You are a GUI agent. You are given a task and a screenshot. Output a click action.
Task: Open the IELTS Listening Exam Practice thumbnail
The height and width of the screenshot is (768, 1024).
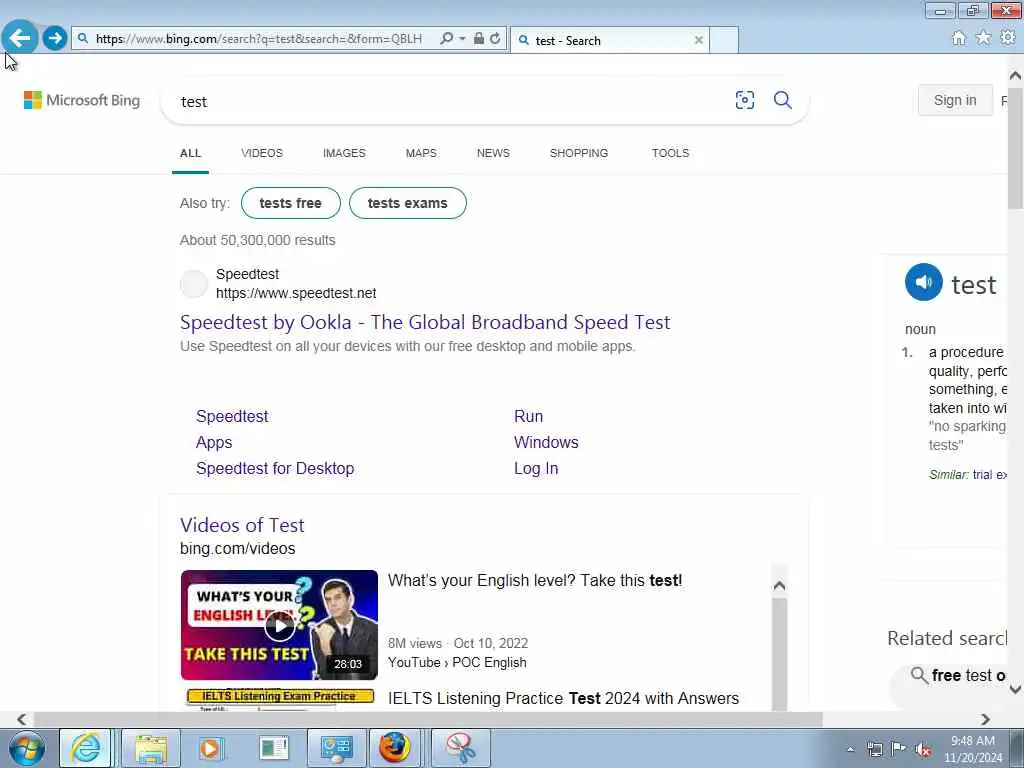click(x=279, y=699)
